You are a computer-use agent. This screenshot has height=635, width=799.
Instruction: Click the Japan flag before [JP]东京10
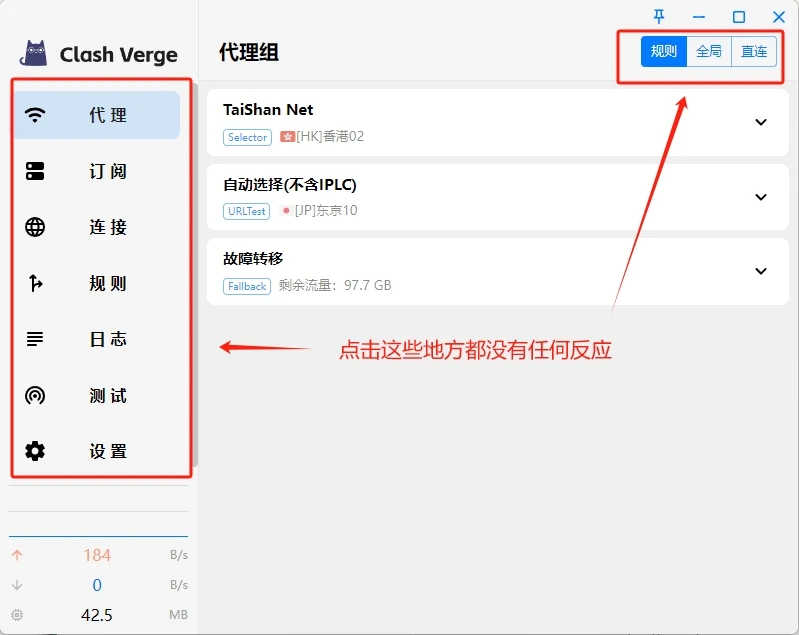click(x=286, y=210)
